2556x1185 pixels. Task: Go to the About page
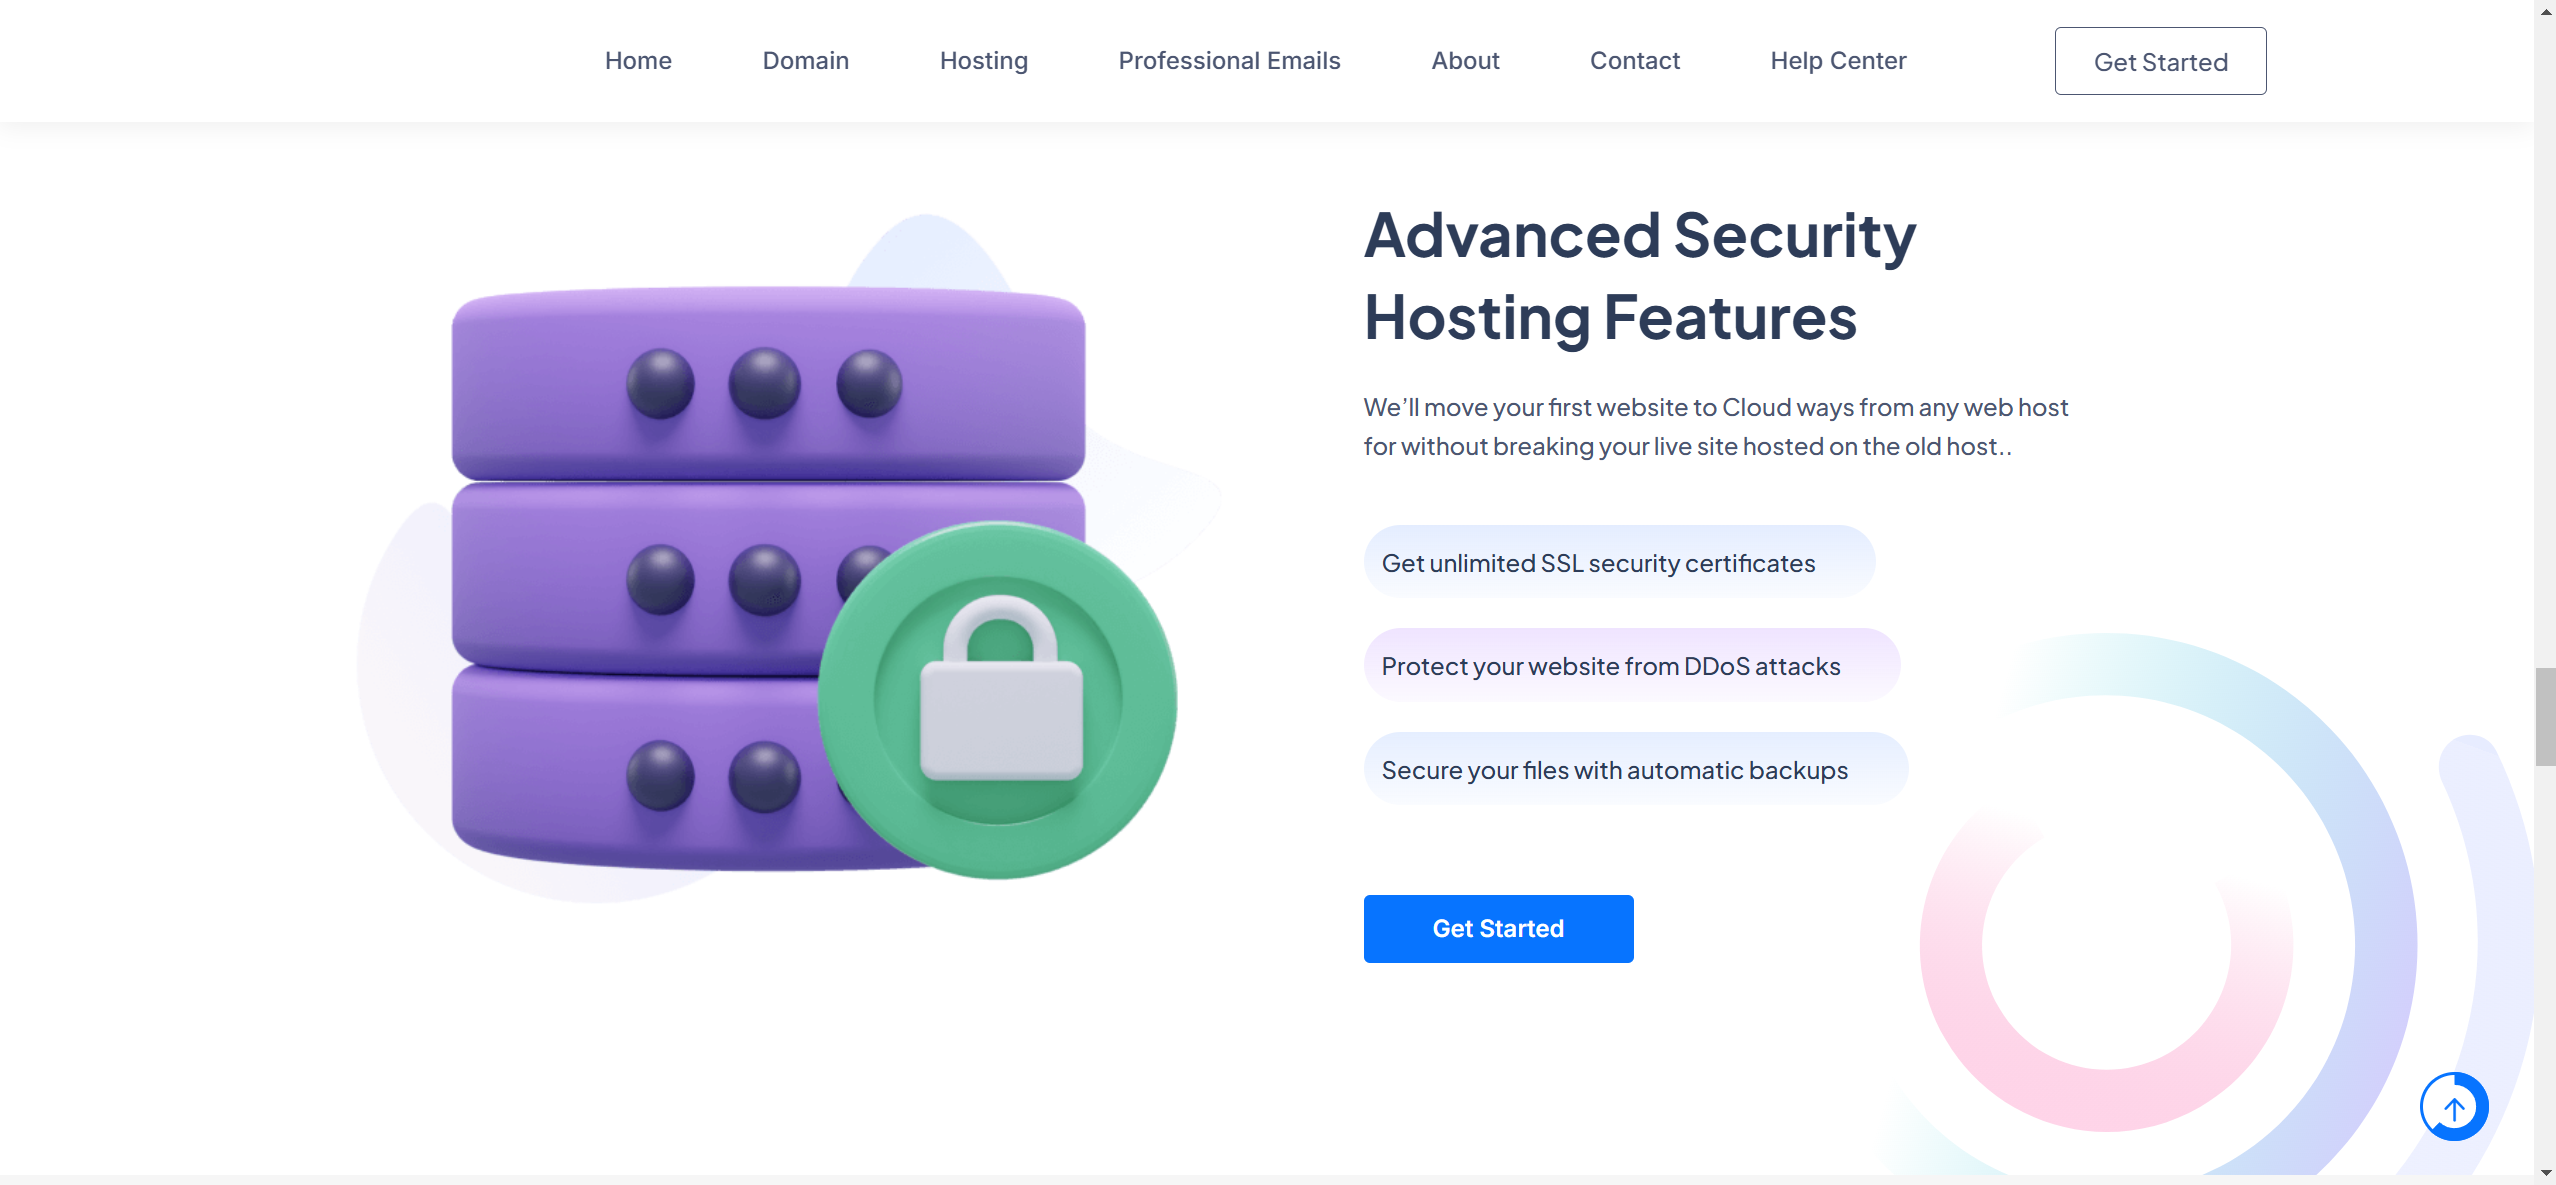(1465, 61)
